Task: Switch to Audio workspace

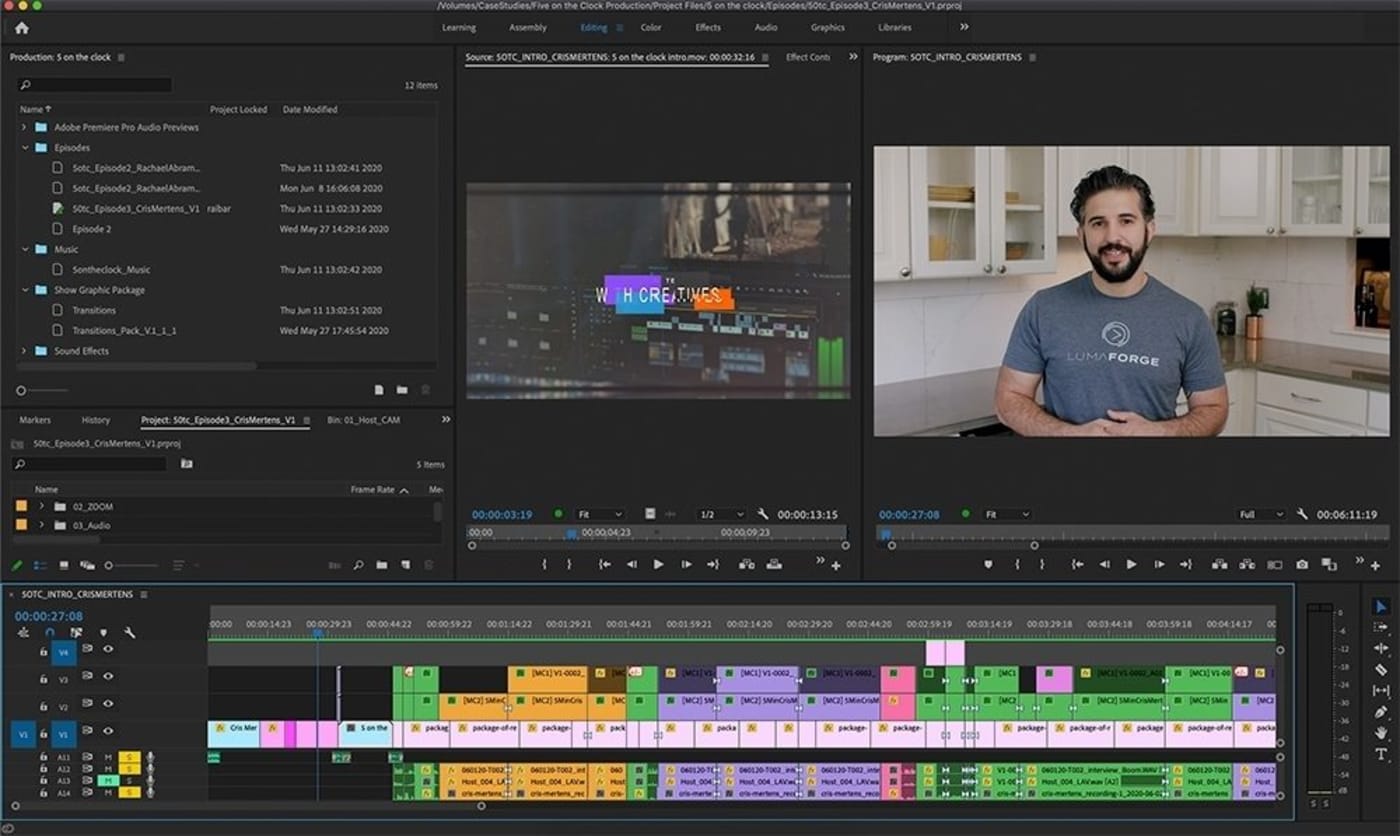Action: (766, 27)
